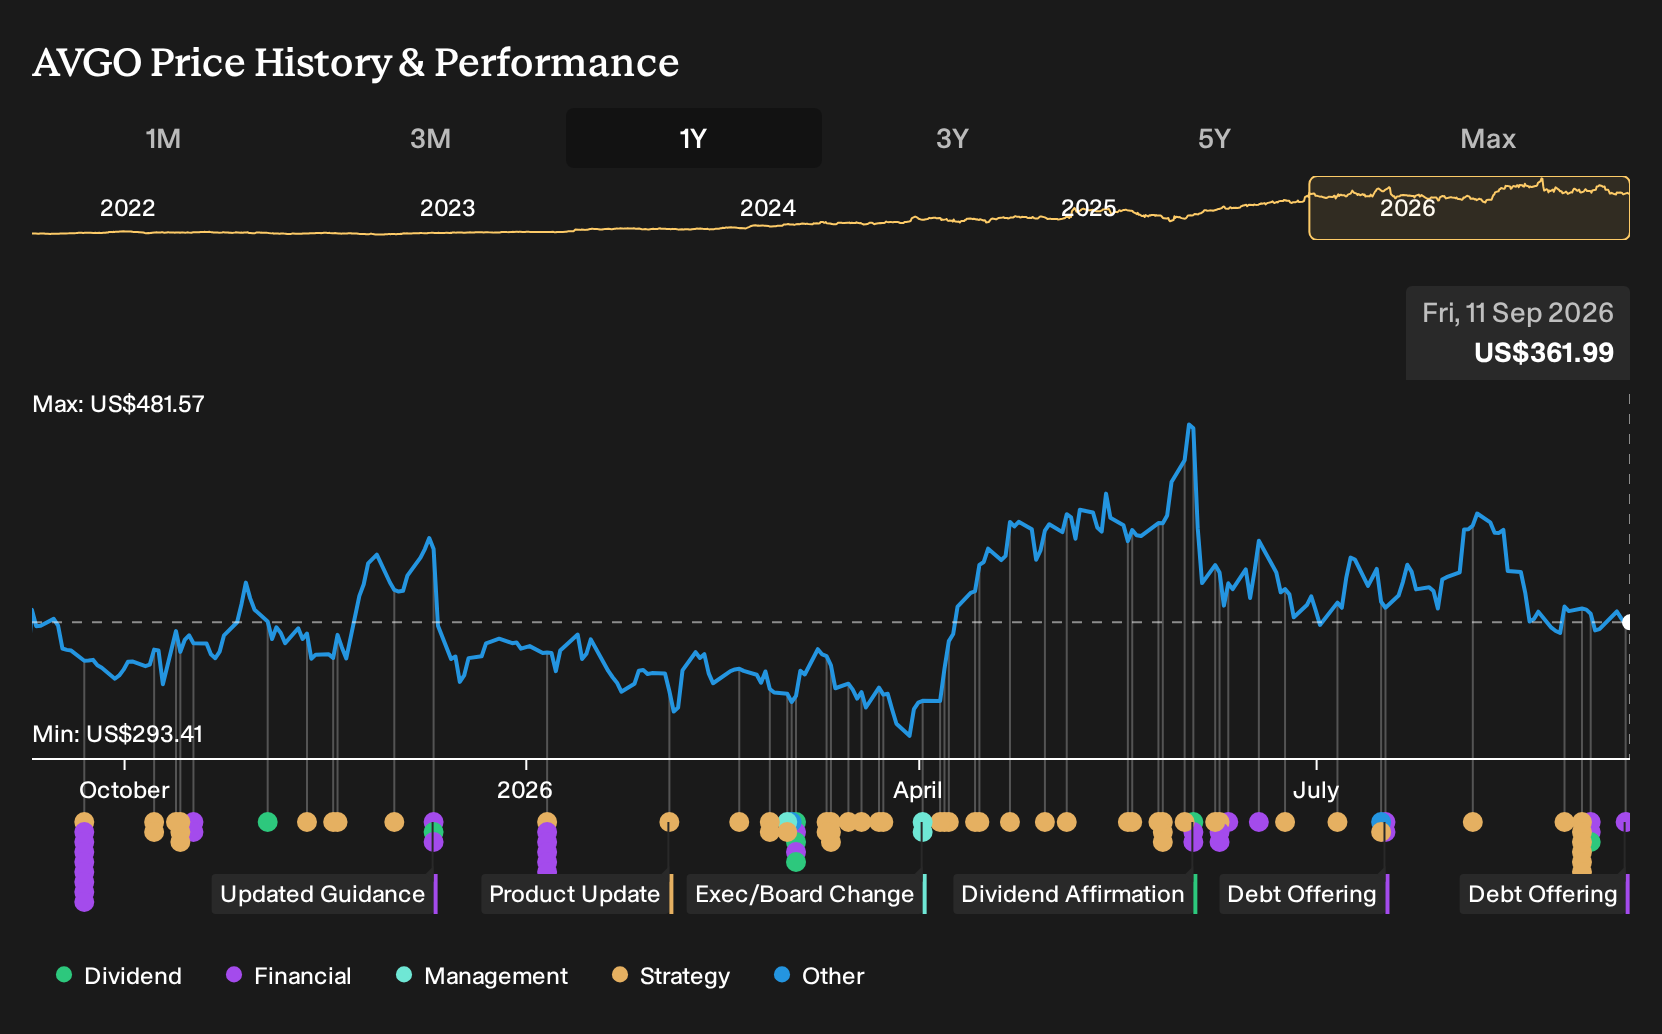1662x1034 pixels.
Task: Click the April axis label
Action: pyautogui.click(x=917, y=790)
